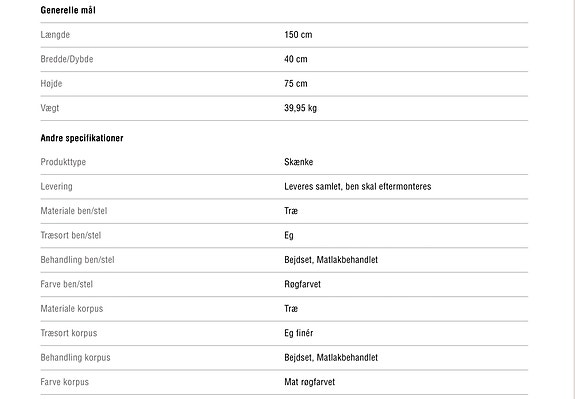Image resolution: width=575 pixels, height=399 pixels.
Task: Click the 40 cm depth value
Action: pyautogui.click(x=296, y=59)
